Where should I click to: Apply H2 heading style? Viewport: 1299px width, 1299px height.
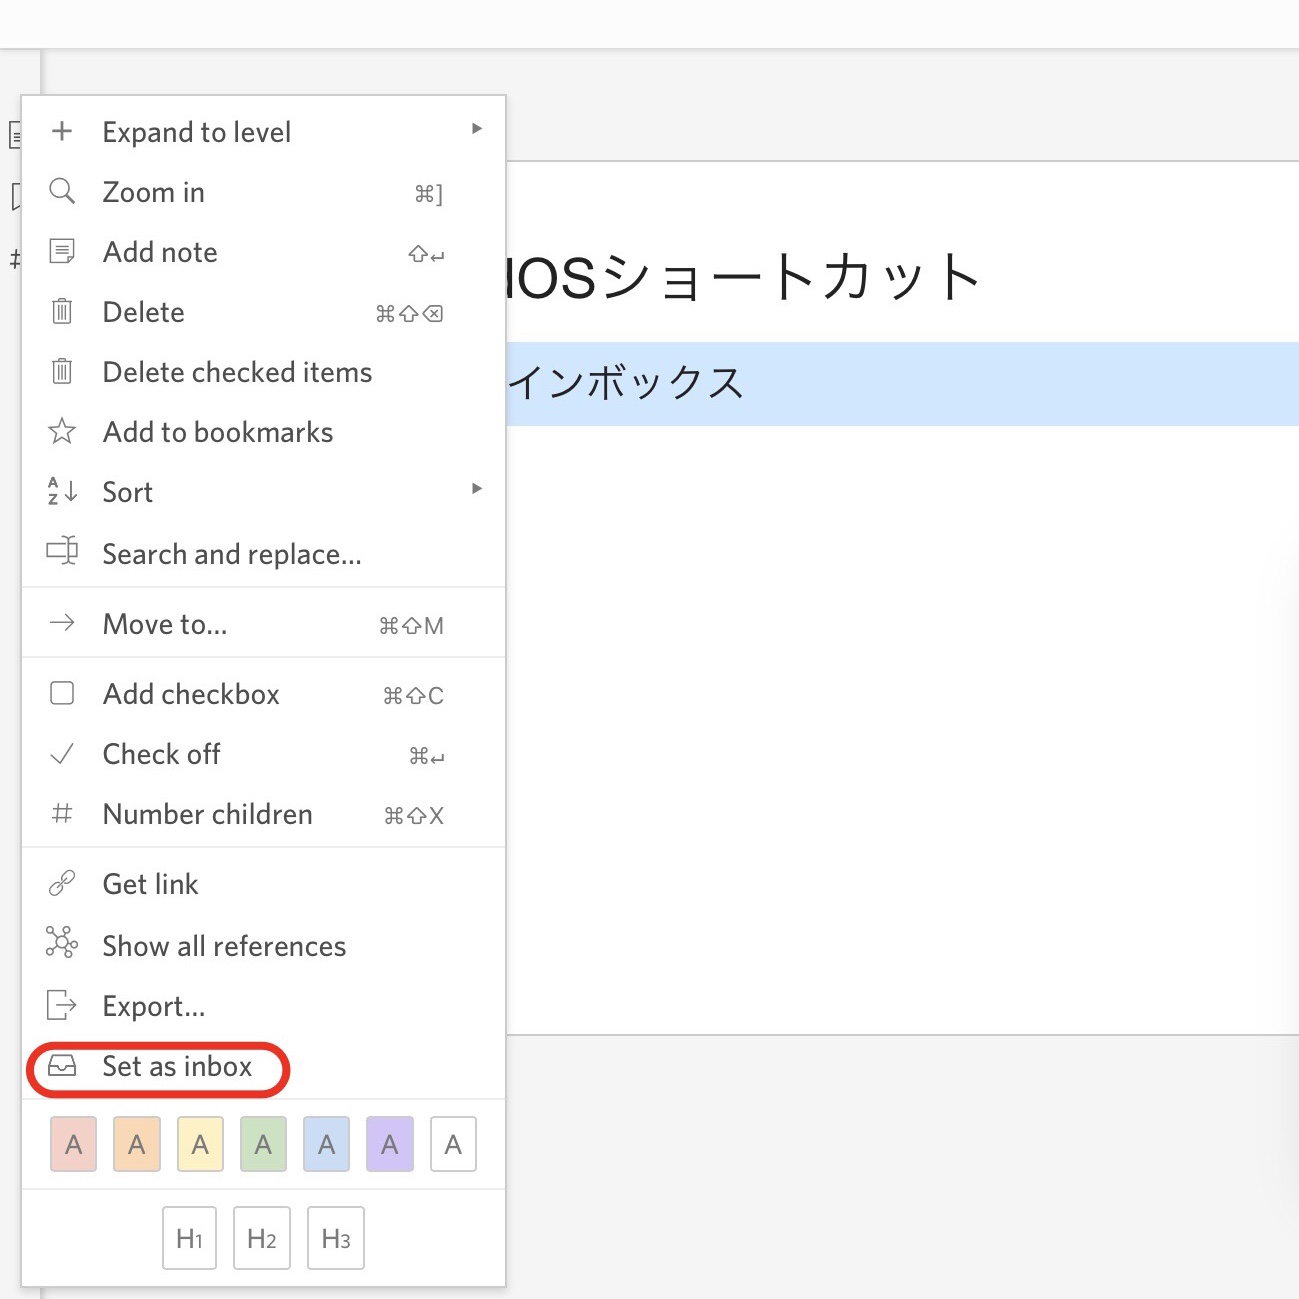[x=262, y=1238]
